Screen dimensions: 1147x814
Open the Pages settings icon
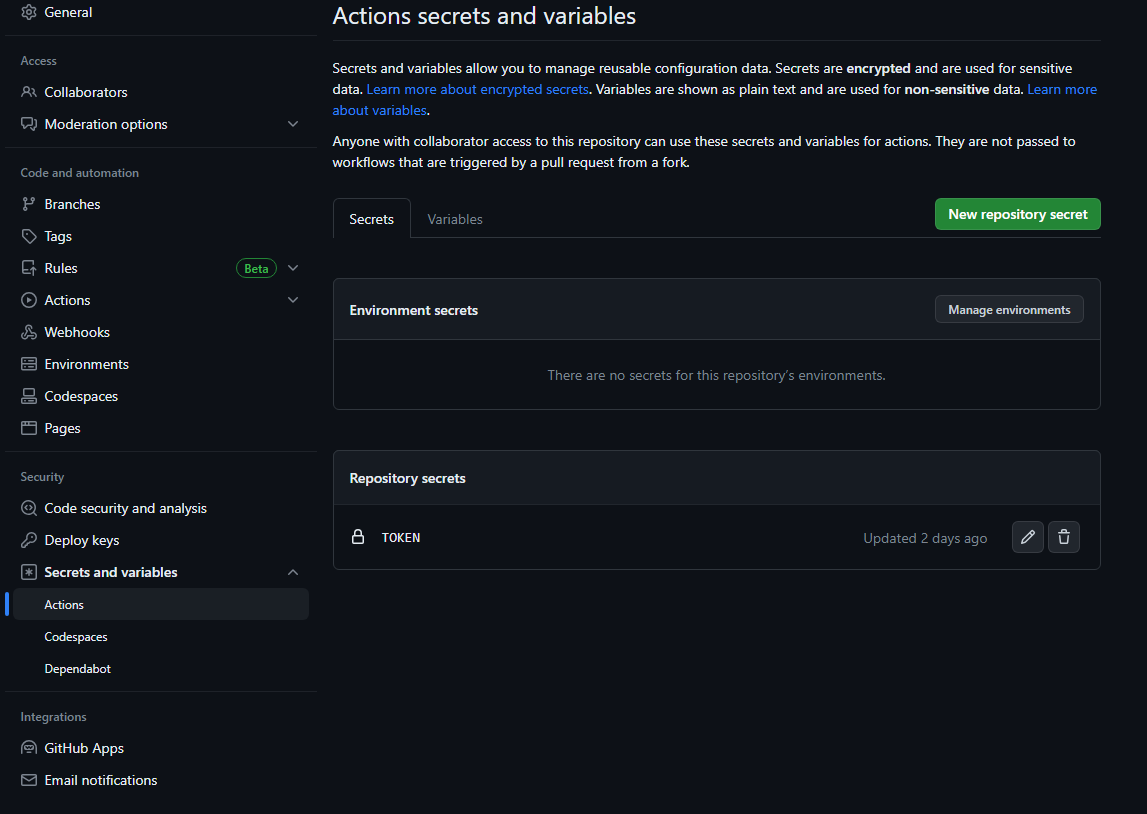click(24, 427)
